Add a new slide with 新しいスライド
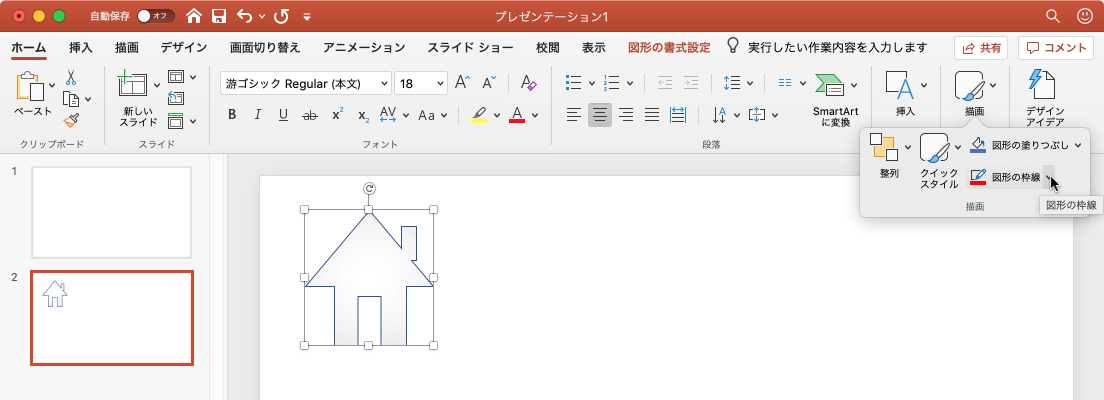Image resolution: width=1104 pixels, height=400 pixels. click(133, 85)
